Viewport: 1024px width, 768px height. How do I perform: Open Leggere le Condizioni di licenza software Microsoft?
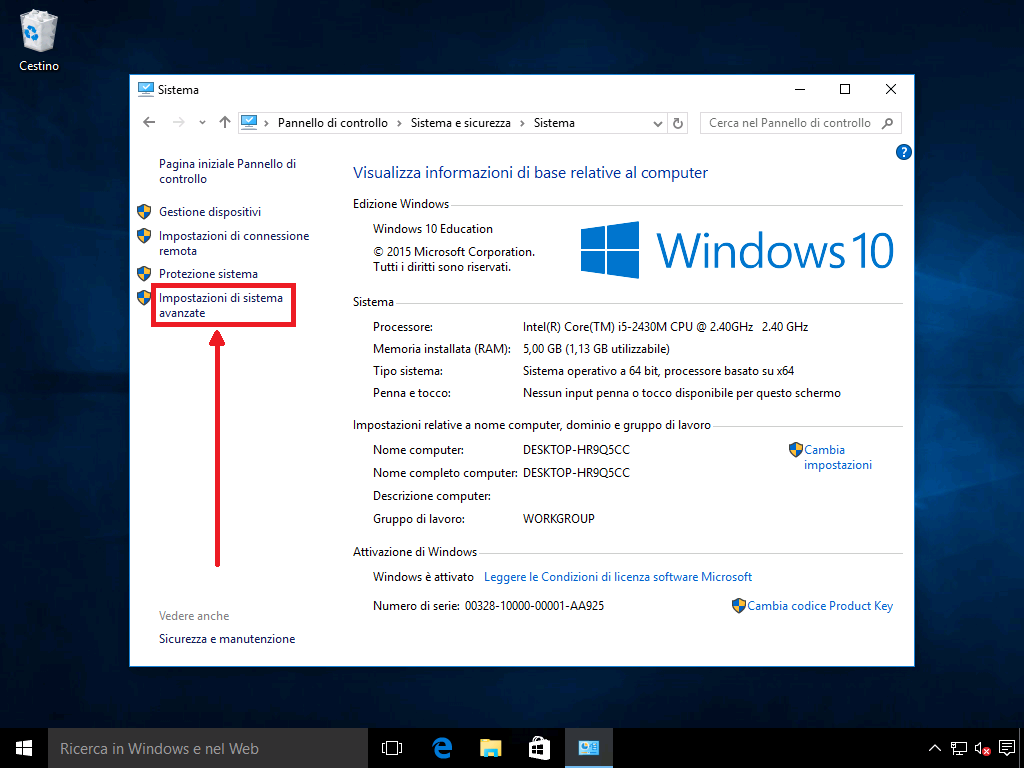coord(618,577)
